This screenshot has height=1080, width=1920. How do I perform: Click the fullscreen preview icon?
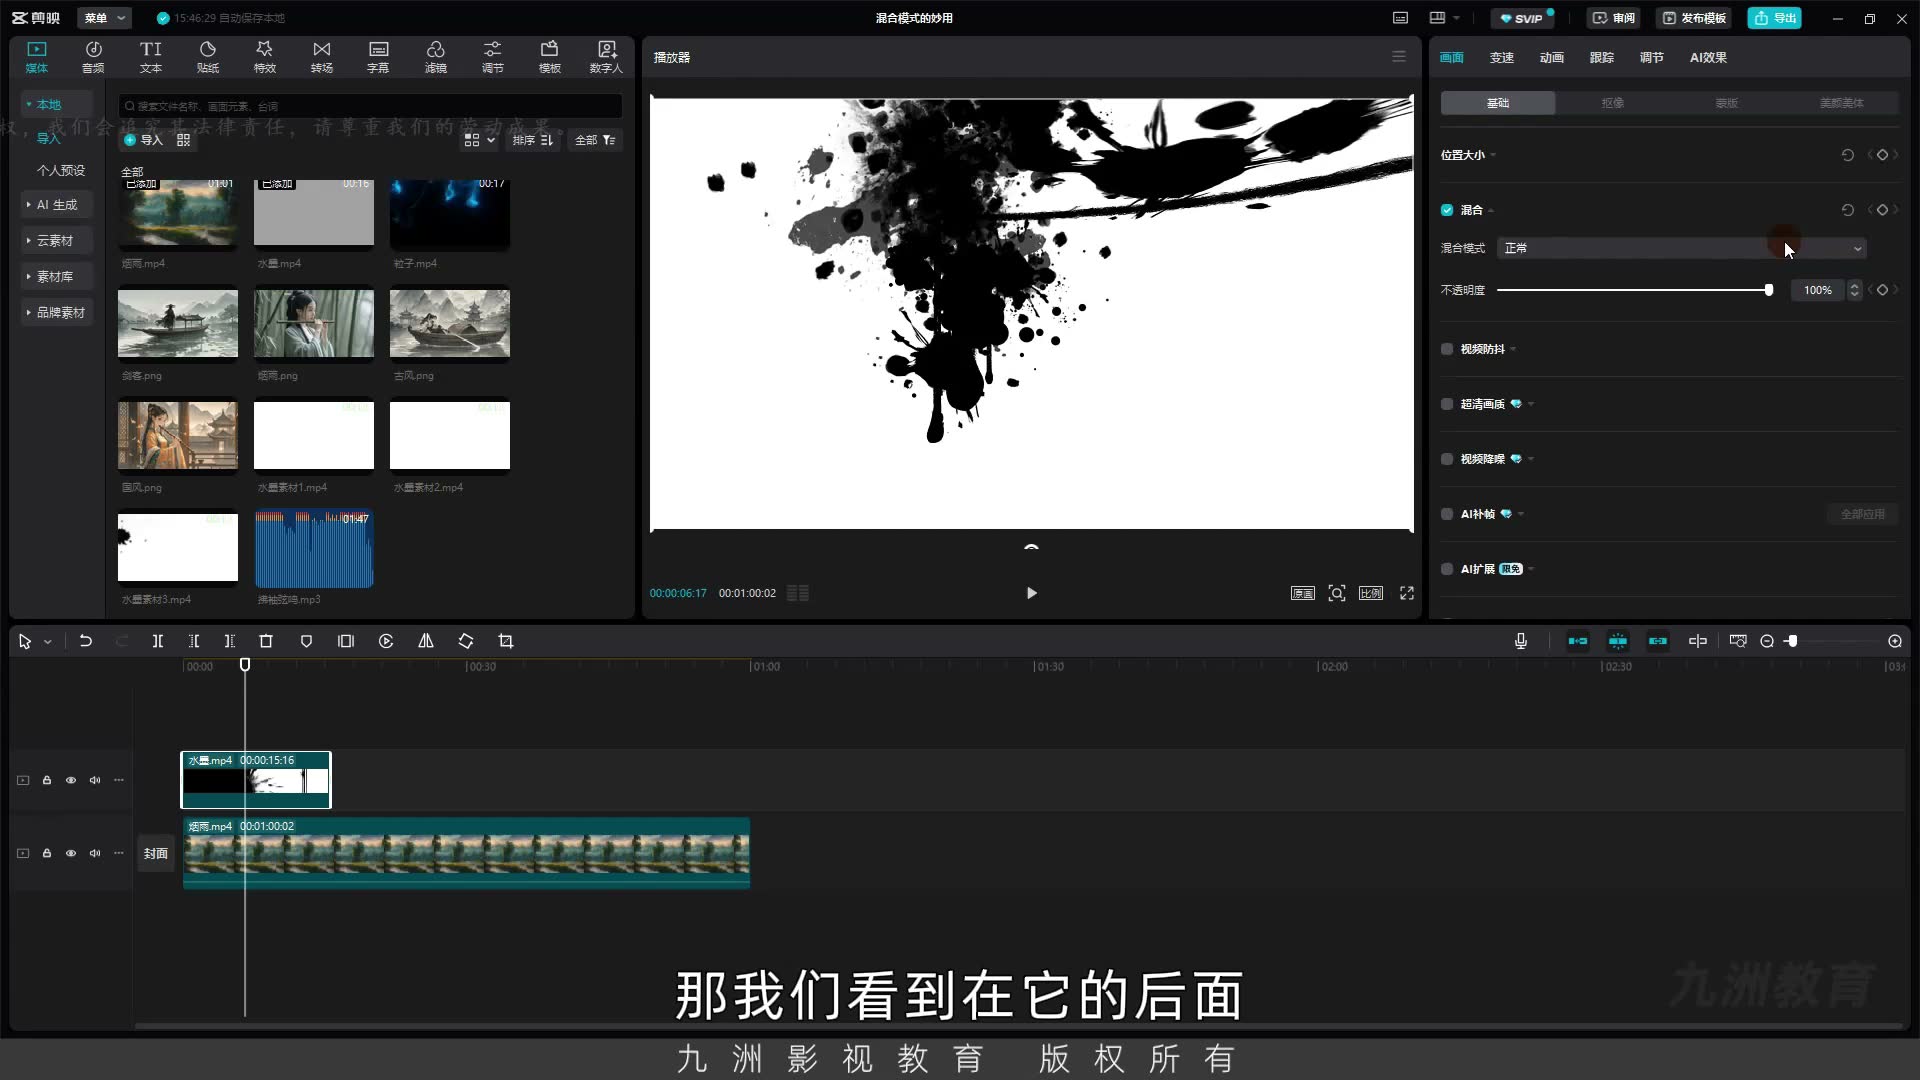[1407, 593]
